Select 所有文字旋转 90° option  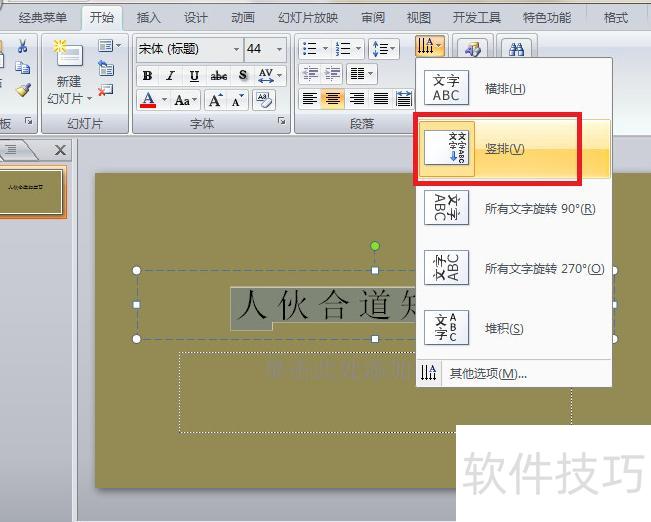pos(514,208)
